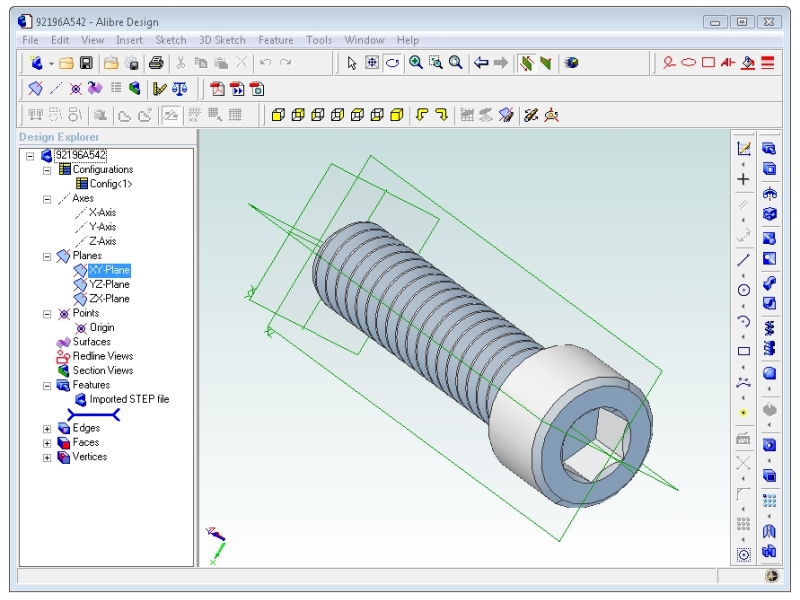Screen dimensions: 800x600
Task: Click the first red PDF publish icon
Action: coord(217,89)
